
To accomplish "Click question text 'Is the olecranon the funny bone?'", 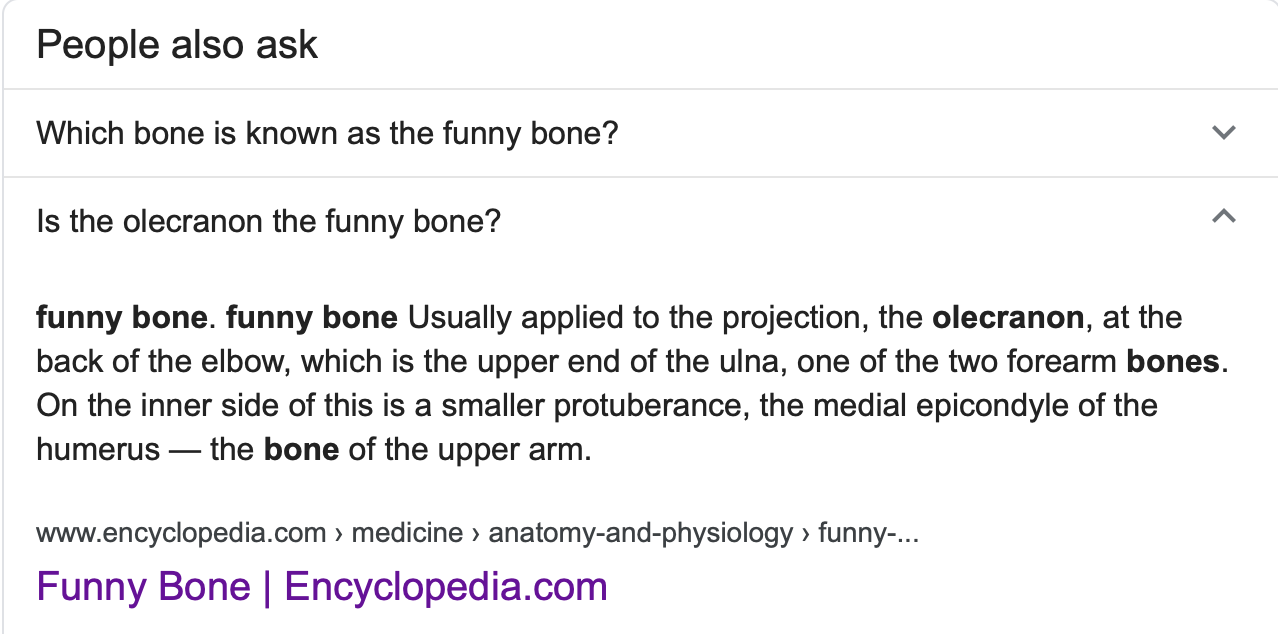I will [x=268, y=220].
